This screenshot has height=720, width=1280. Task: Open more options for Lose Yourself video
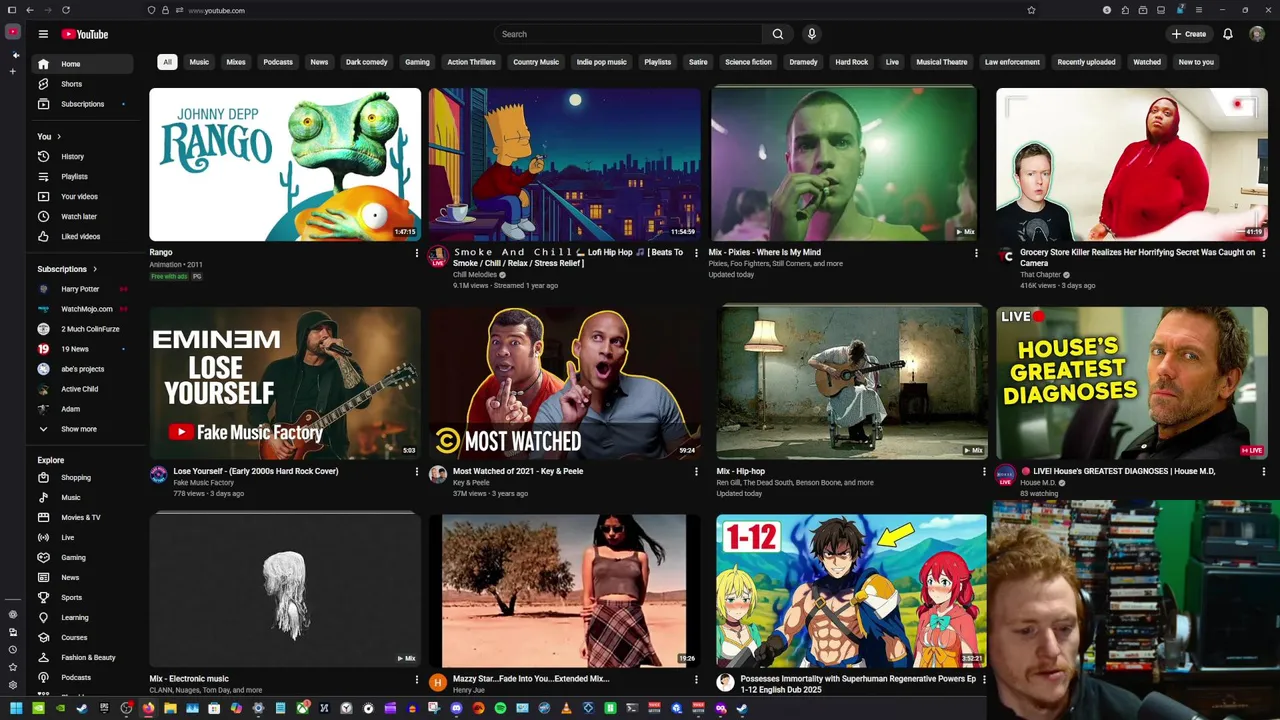417,471
